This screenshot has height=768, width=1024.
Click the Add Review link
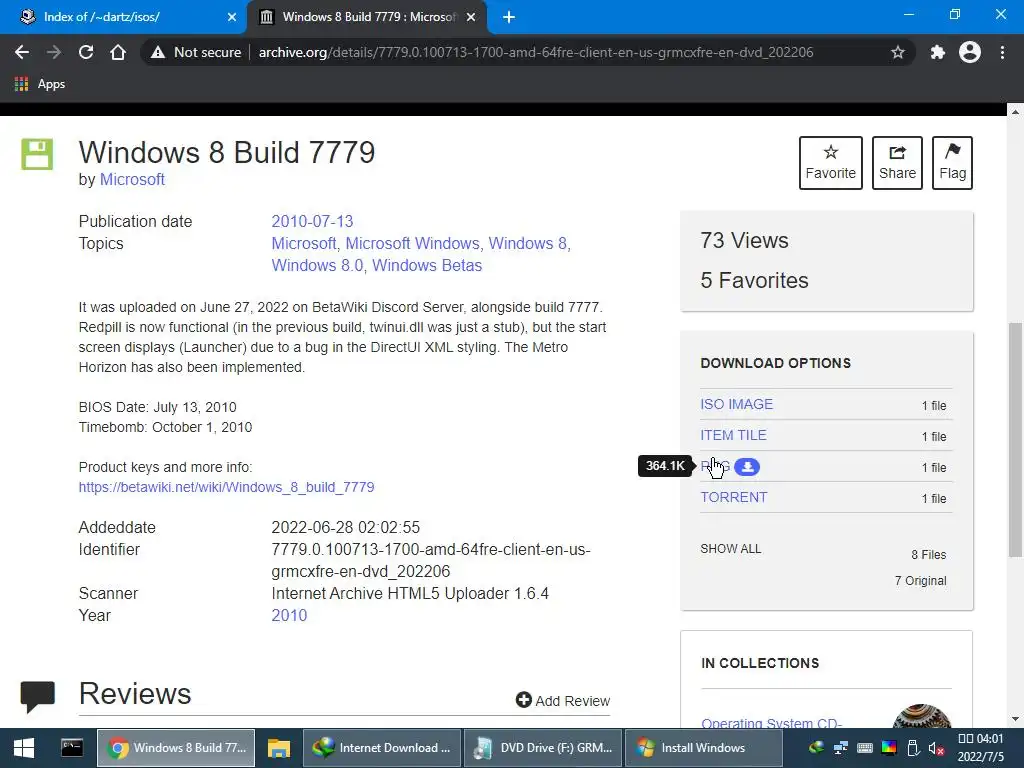563,700
